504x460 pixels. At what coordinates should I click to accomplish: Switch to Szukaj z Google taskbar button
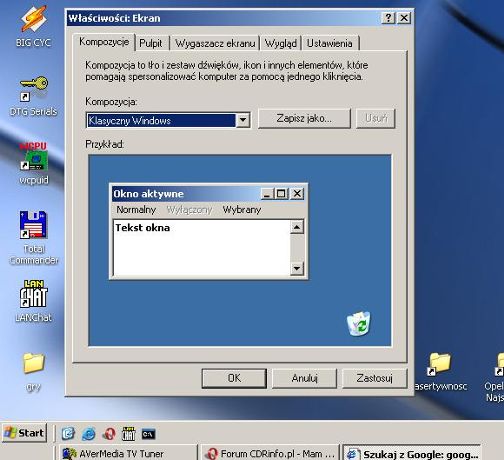412,453
